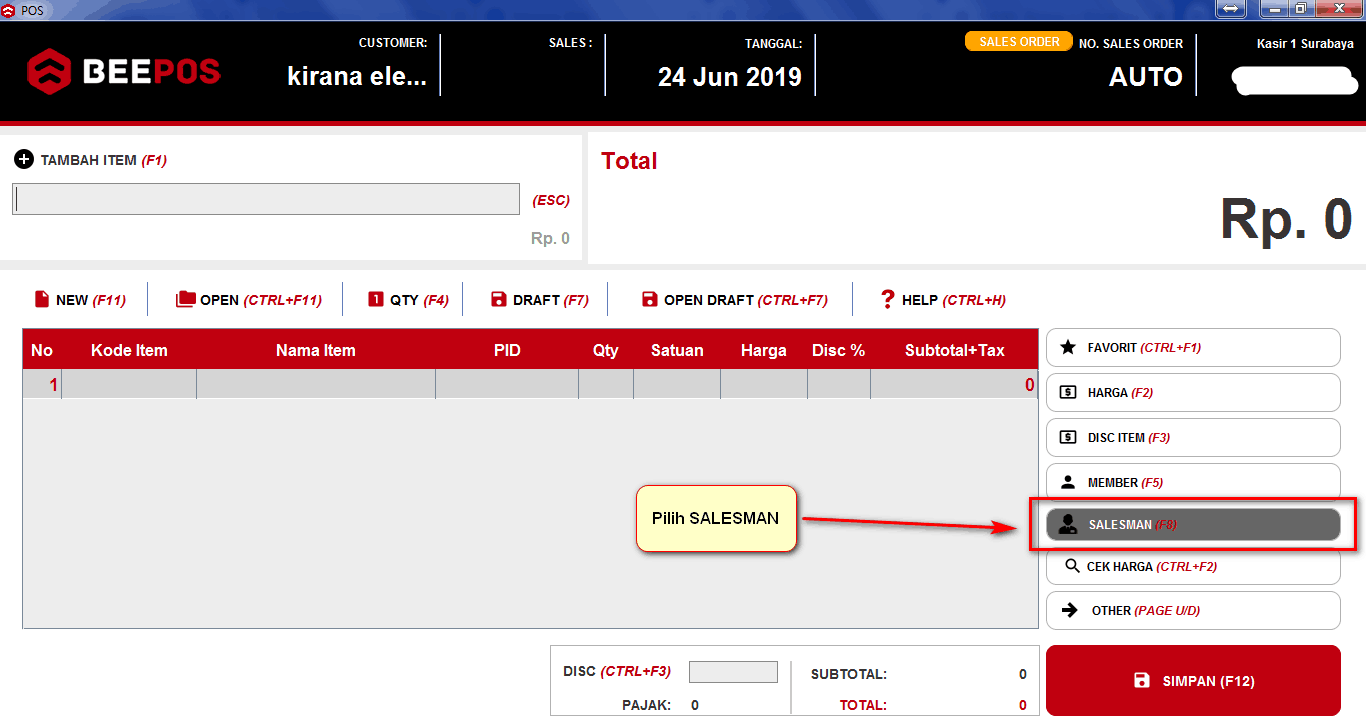Choose MEMBER (F5) button
The image size is (1366, 724).
pyautogui.click(x=1193, y=482)
